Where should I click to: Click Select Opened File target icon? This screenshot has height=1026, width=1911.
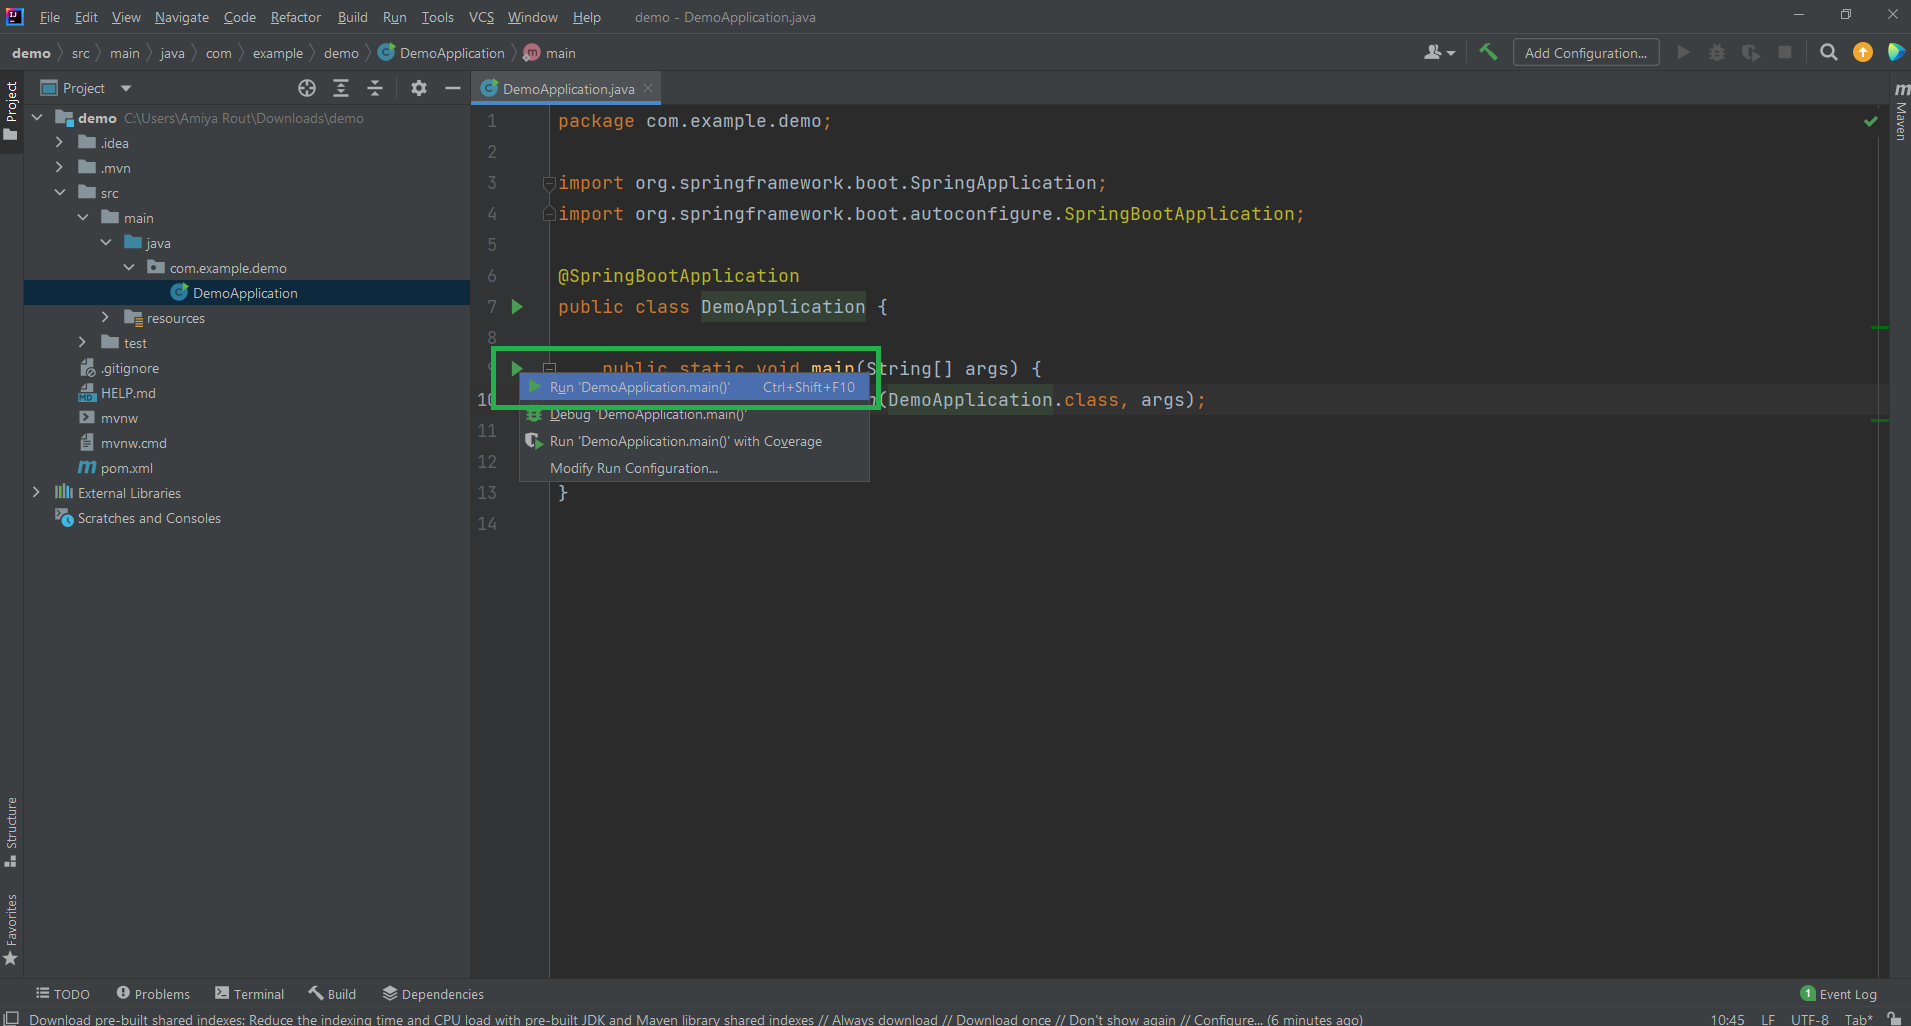pyautogui.click(x=307, y=88)
